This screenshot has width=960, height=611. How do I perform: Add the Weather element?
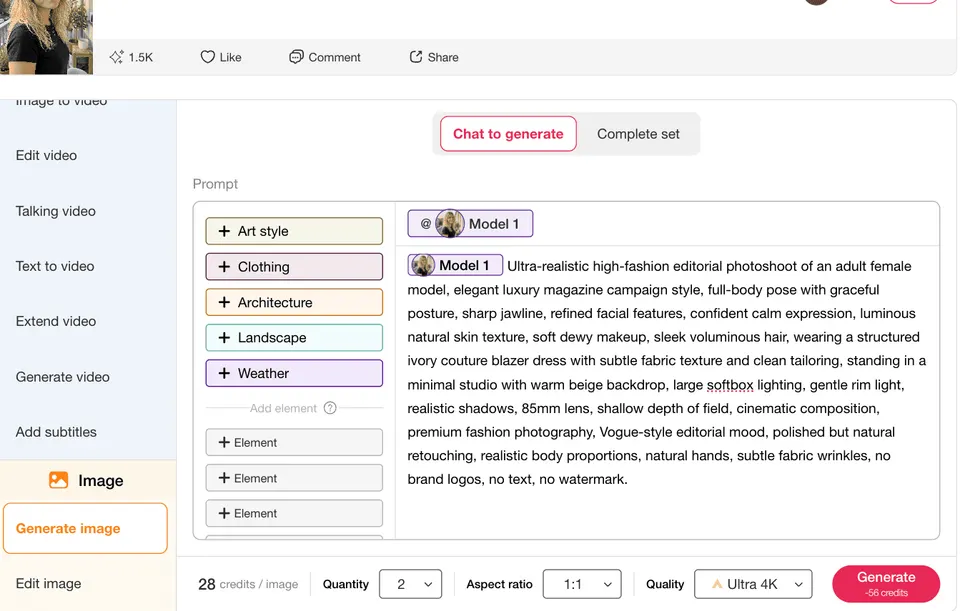pos(294,373)
